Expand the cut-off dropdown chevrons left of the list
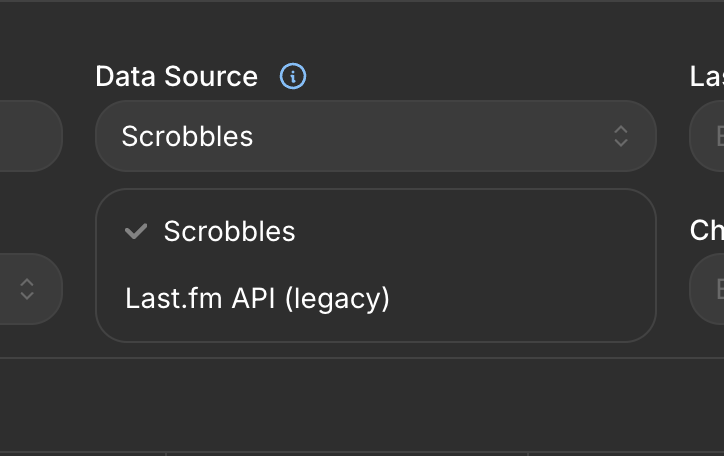This screenshot has width=724, height=456. [27, 289]
